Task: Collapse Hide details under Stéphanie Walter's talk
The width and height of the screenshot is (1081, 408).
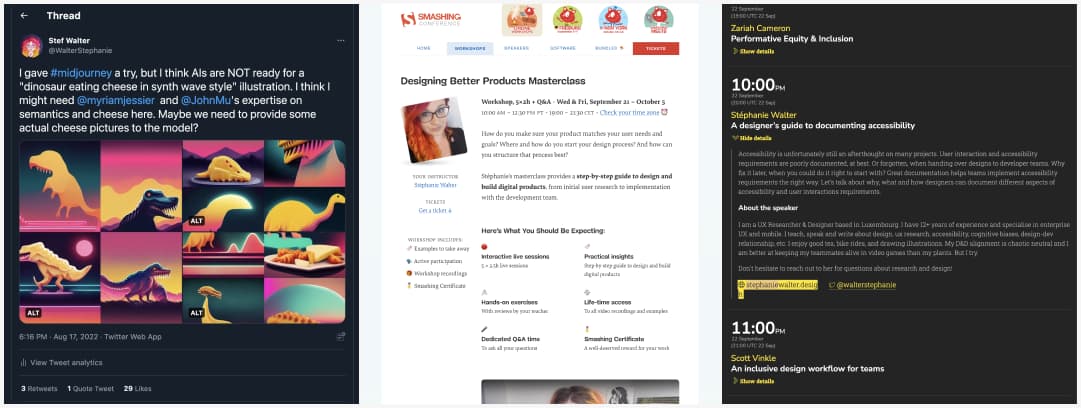Action: tap(742, 138)
